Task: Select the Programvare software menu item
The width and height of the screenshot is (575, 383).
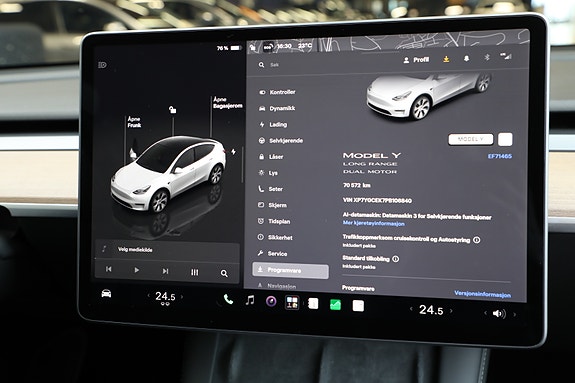Action: tap(290, 271)
